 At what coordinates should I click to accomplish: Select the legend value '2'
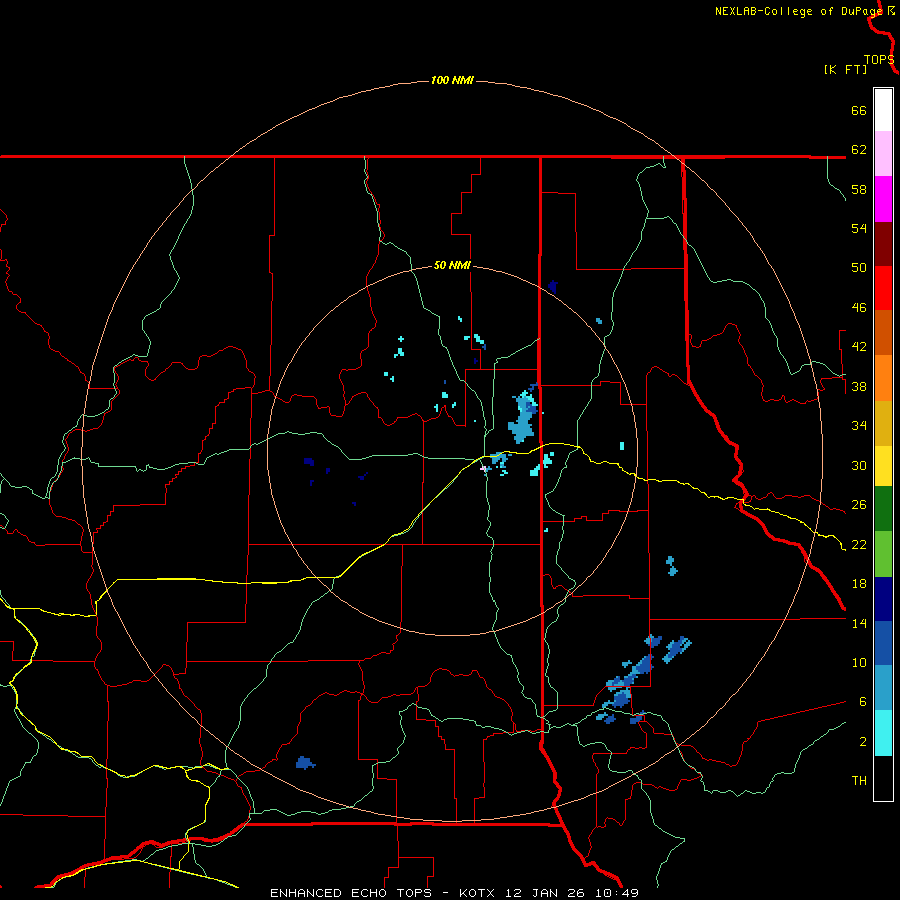pos(862,742)
